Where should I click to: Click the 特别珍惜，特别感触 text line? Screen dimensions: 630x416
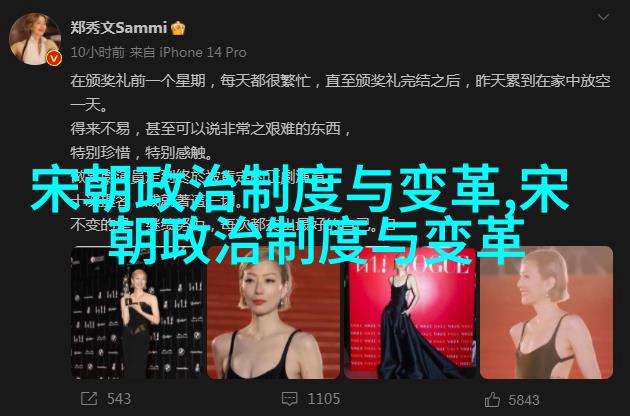(141, 153)
